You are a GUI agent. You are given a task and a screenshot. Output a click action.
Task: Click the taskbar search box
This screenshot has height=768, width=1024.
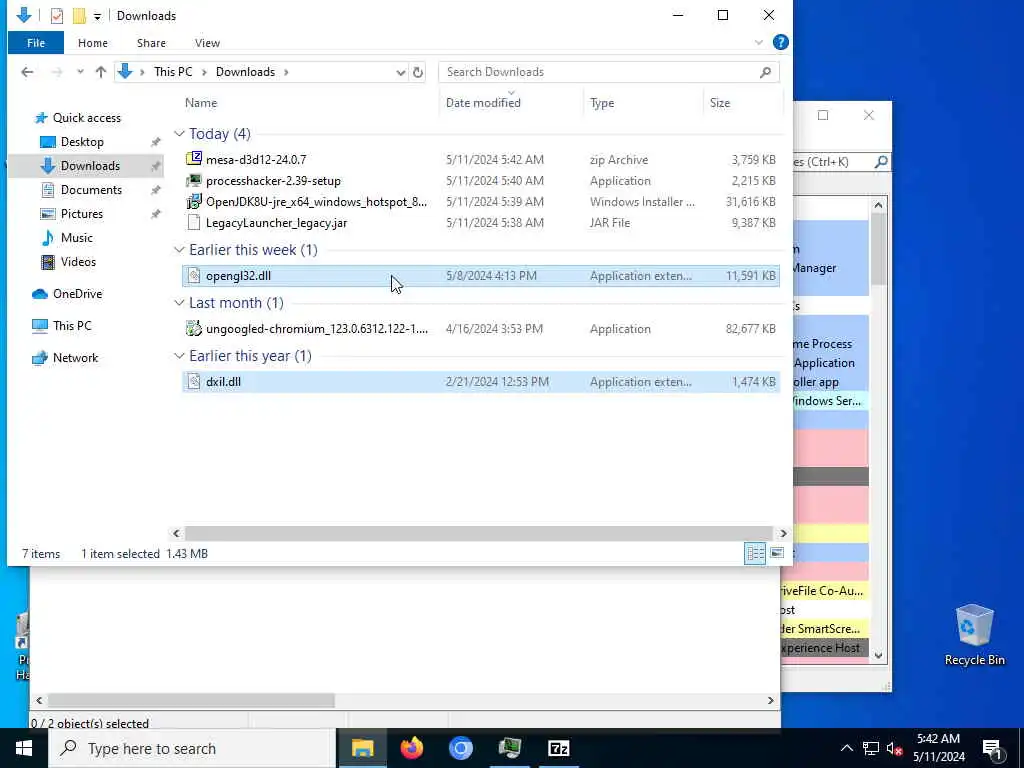(192, 748)
